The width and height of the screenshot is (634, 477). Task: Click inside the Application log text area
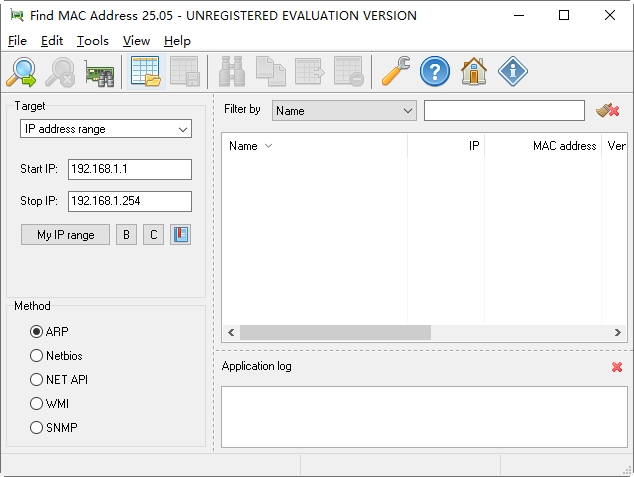tap(424, 417)
